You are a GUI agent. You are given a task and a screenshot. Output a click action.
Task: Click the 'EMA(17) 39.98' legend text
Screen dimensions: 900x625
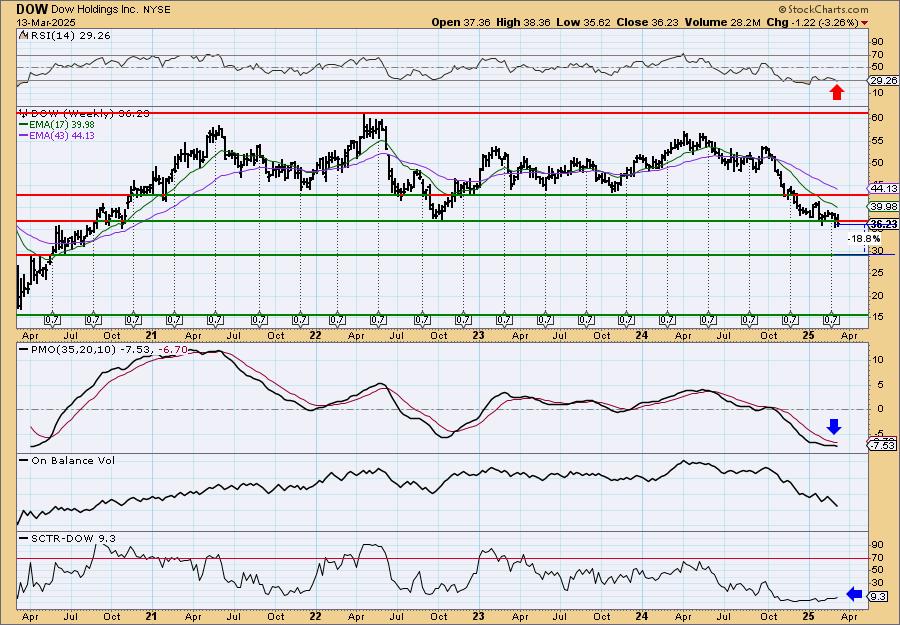62,125
